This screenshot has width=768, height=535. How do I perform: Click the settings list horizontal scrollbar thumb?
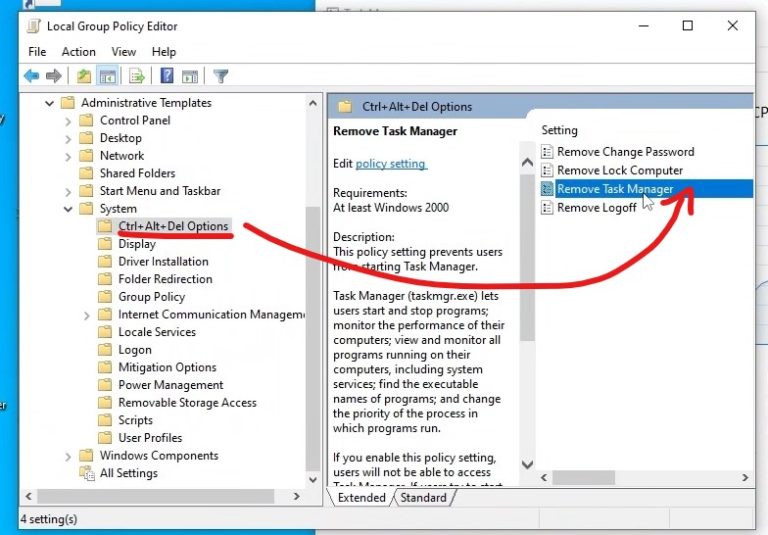click(x=583, y=477)
